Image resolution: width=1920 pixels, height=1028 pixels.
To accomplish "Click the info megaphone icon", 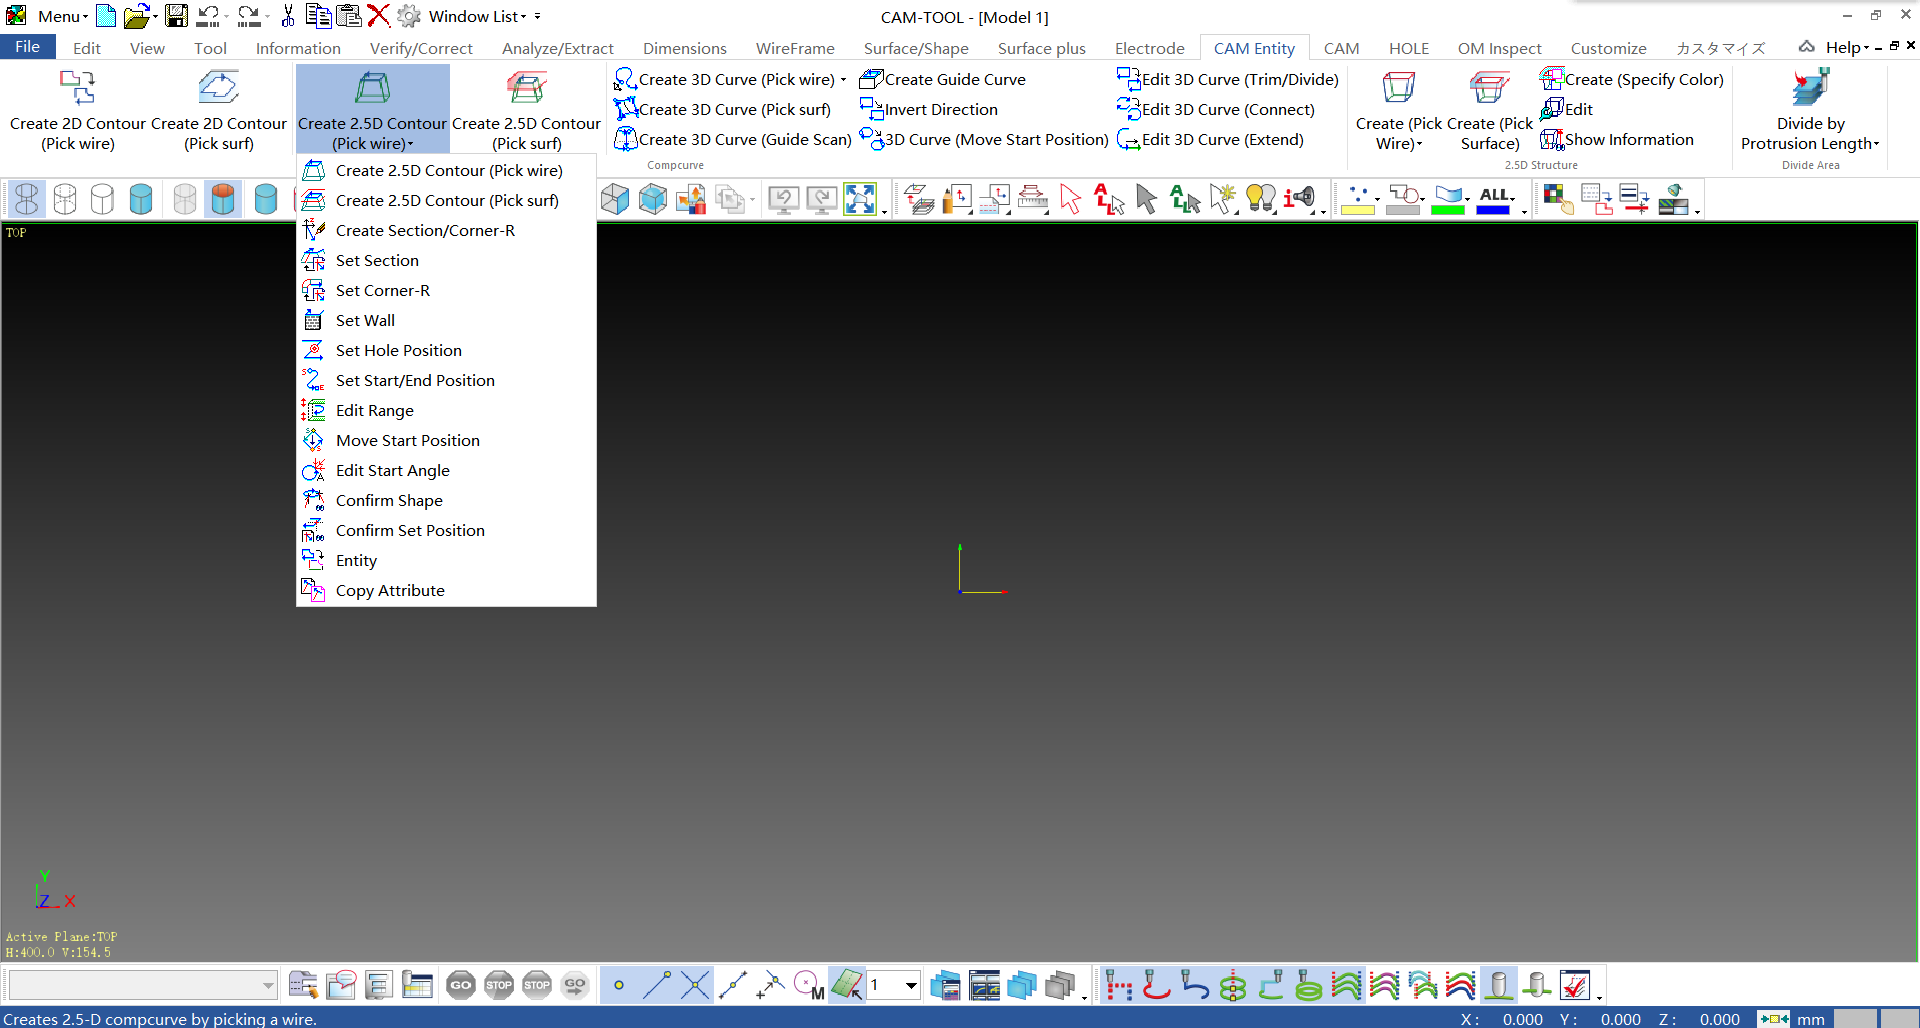I will pos(1299,199).
